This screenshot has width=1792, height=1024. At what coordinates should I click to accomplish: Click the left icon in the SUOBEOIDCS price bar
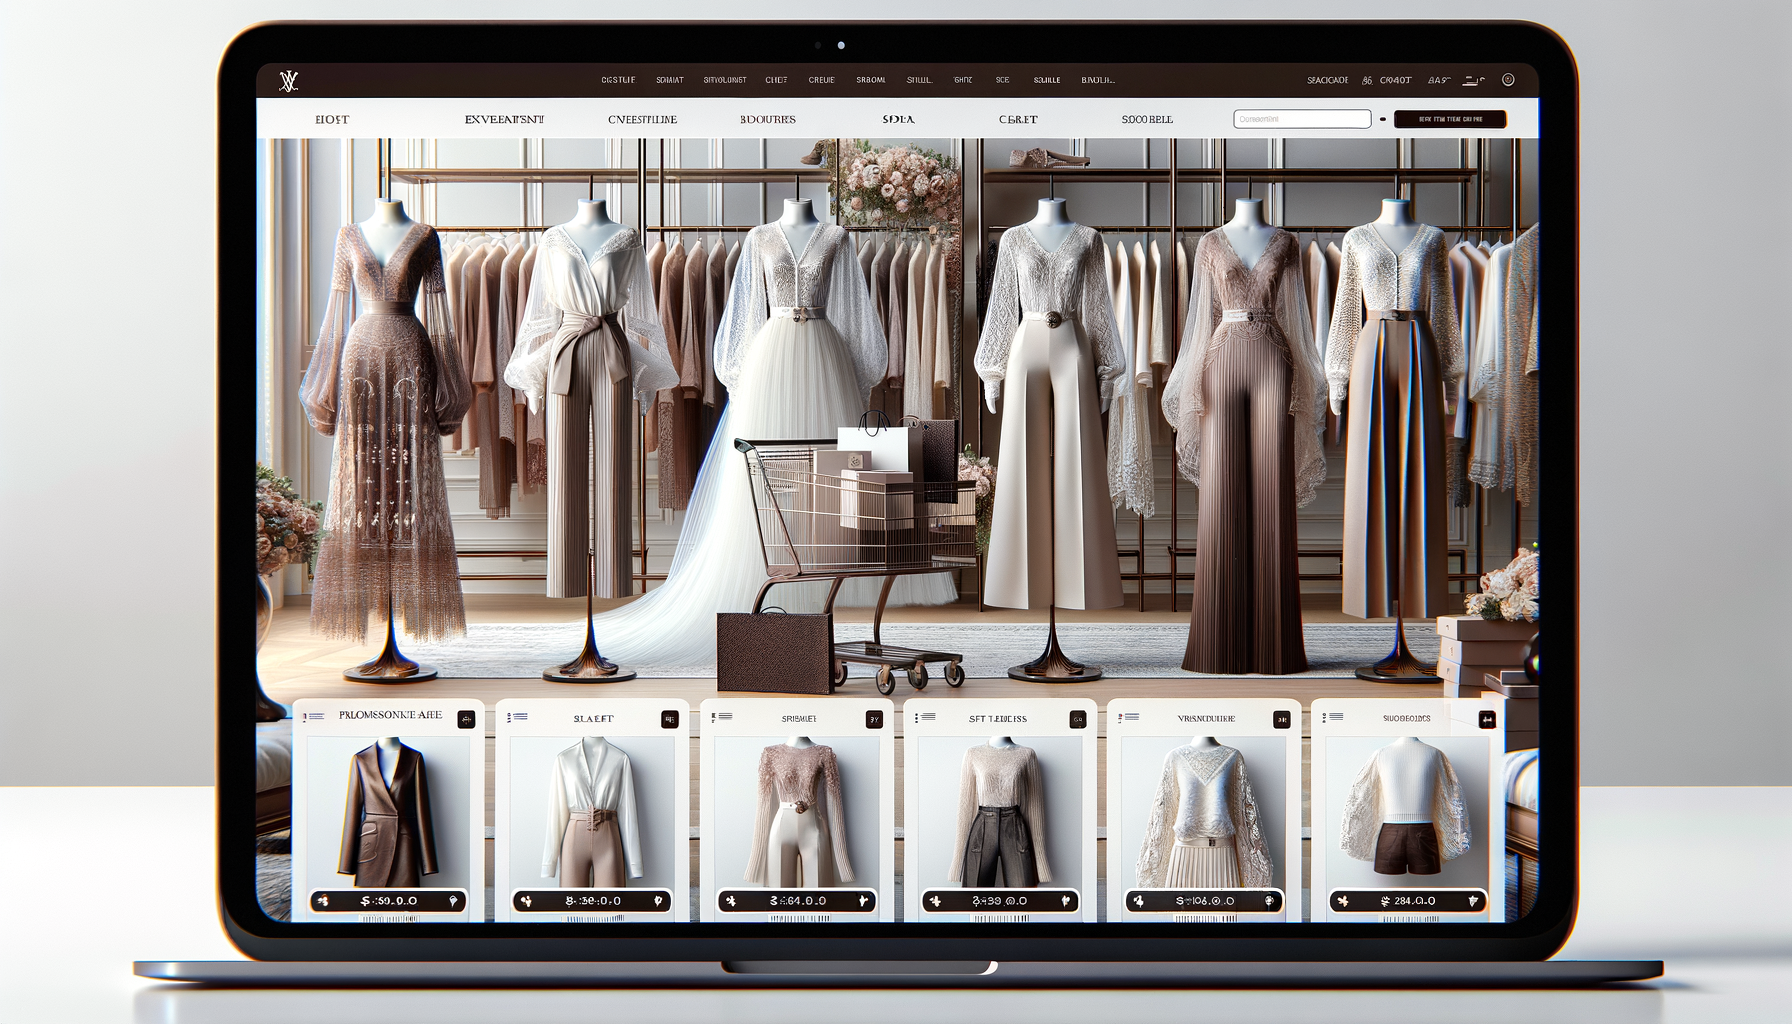coord(1343,901)
